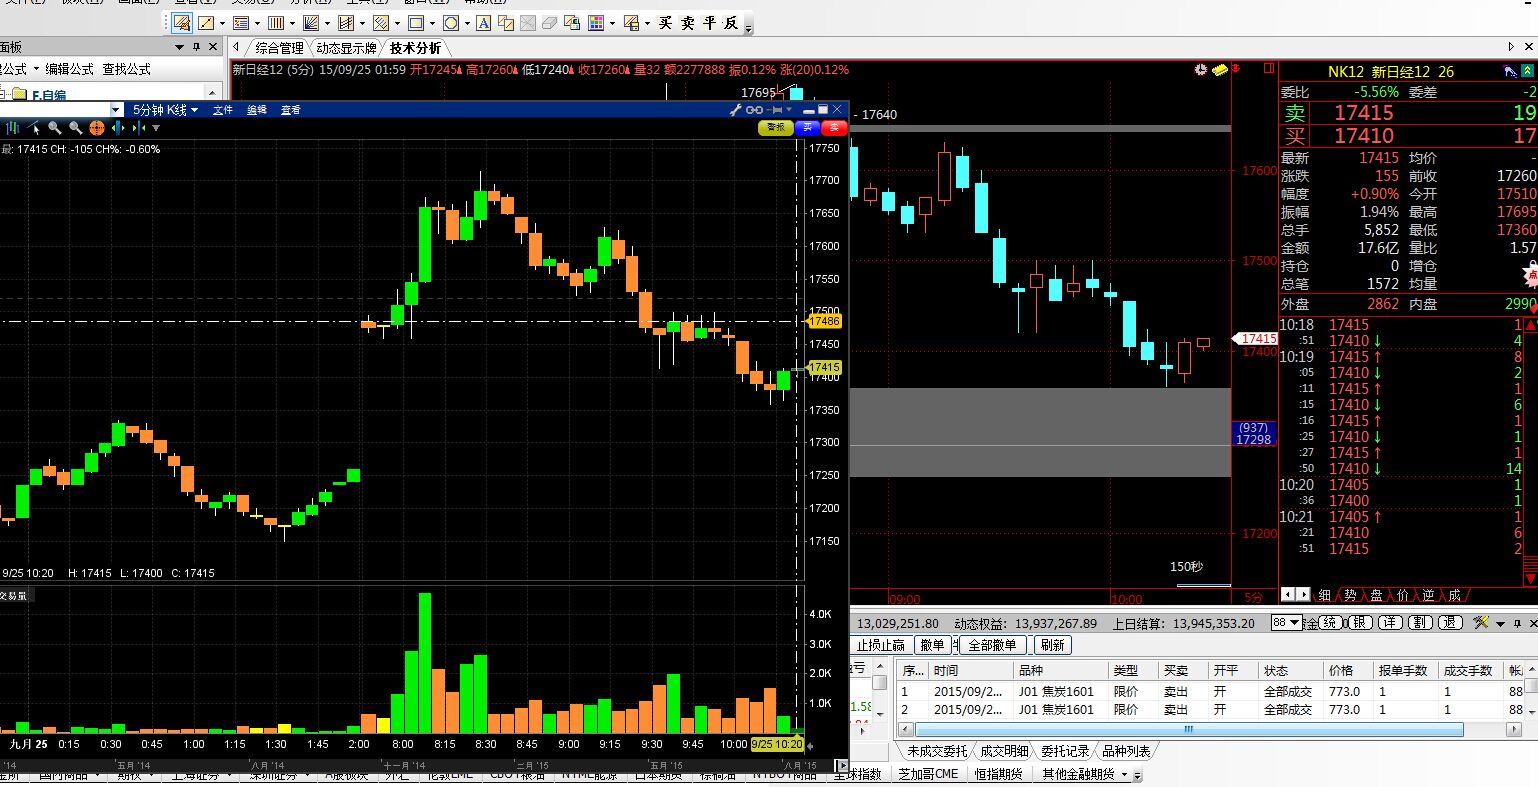Image resolution: width=1538 pixels, height=787 pixels.
Task: Click the 刷新 refresh button
Action: click(x=1051, y=645)
